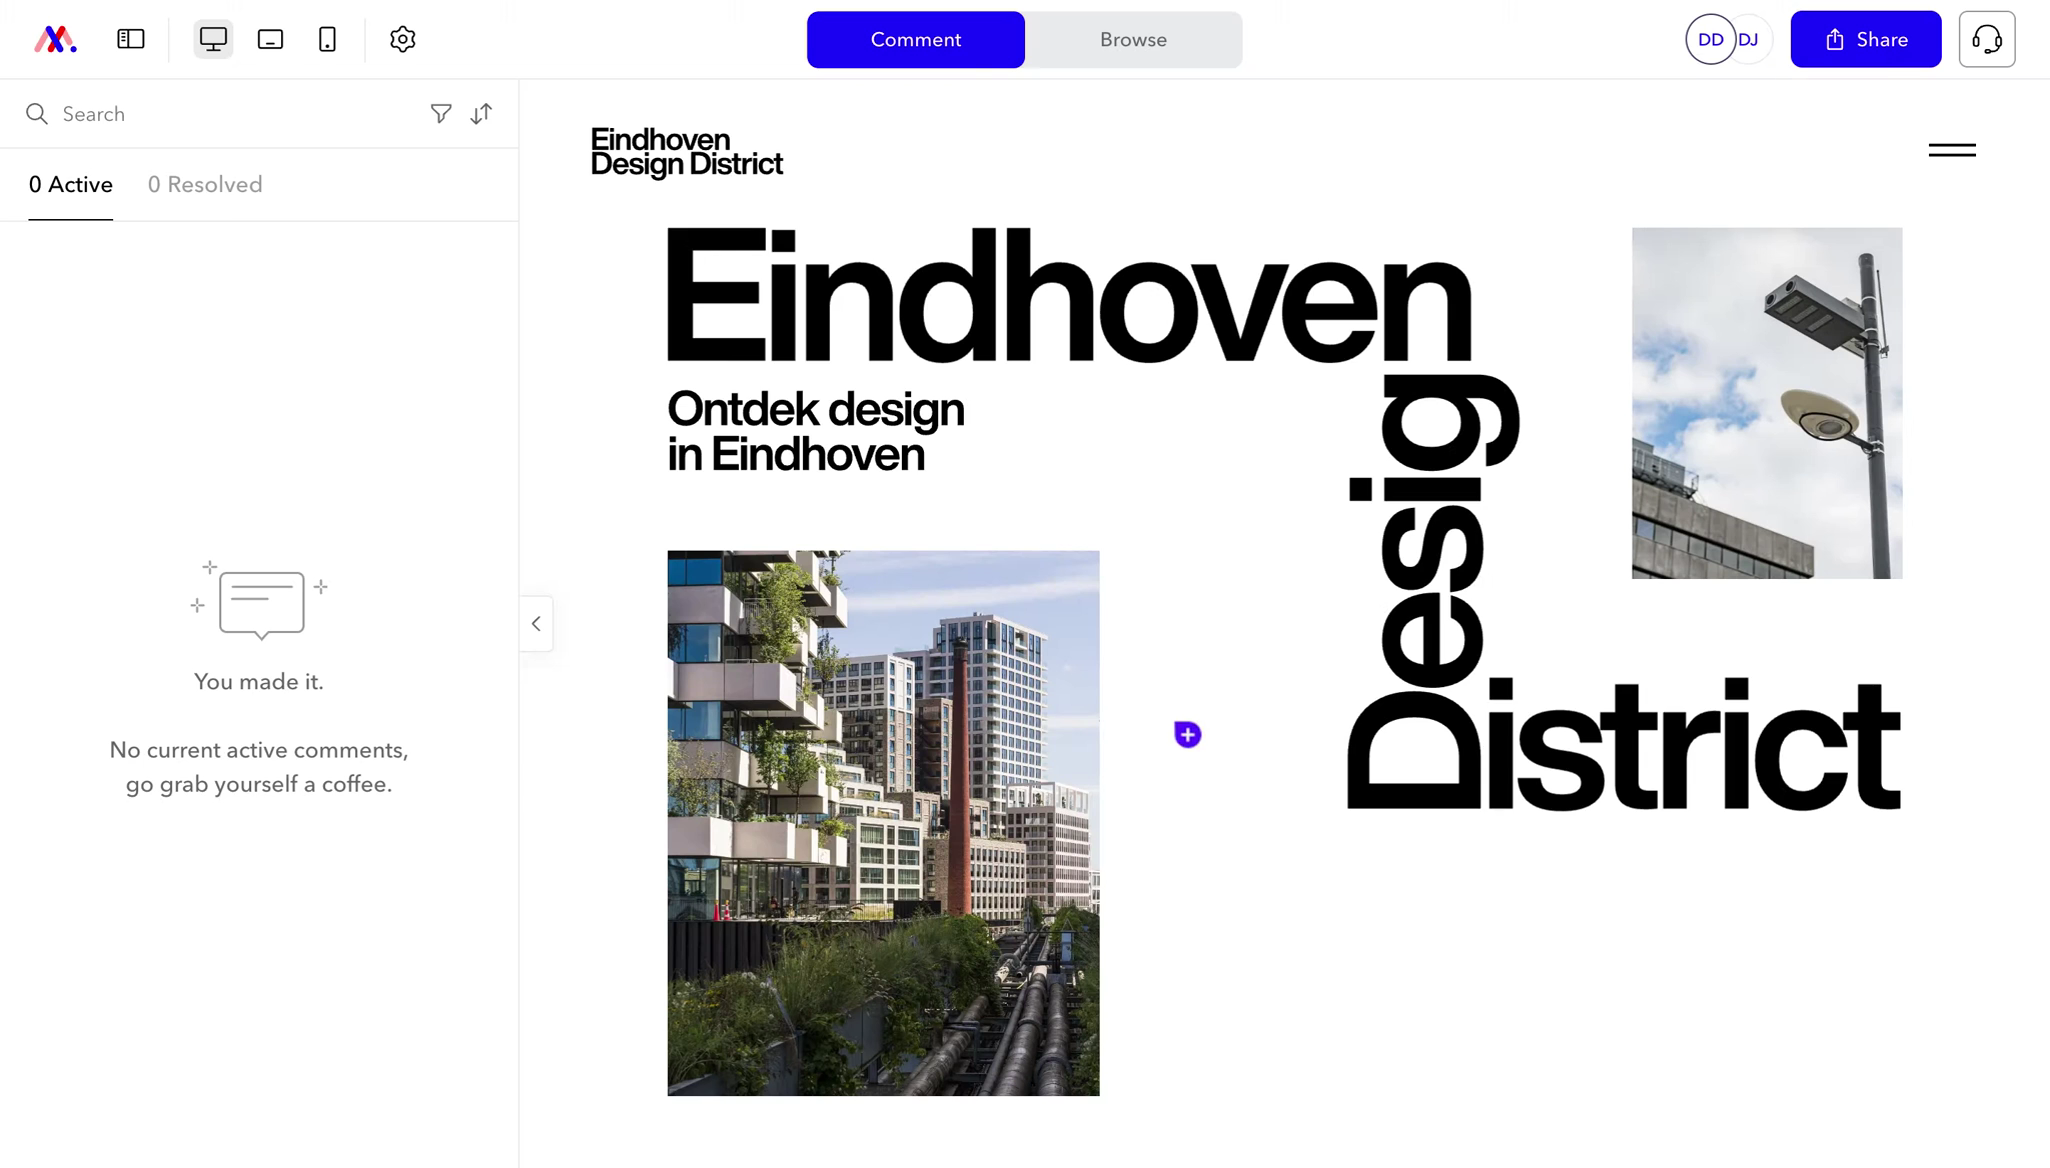This screenshot has height=1168, width=2050.
Task: Click the Share button top right
Action: tap(1866, 39)
